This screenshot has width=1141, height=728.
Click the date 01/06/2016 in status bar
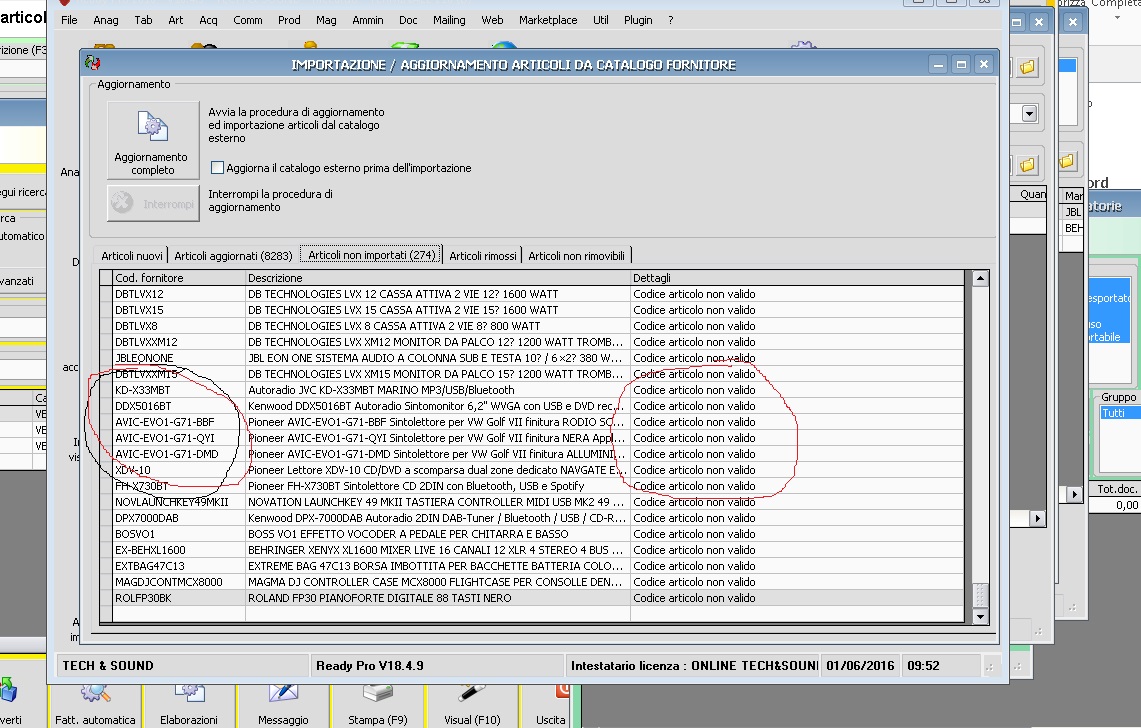[x=860, y=665]
